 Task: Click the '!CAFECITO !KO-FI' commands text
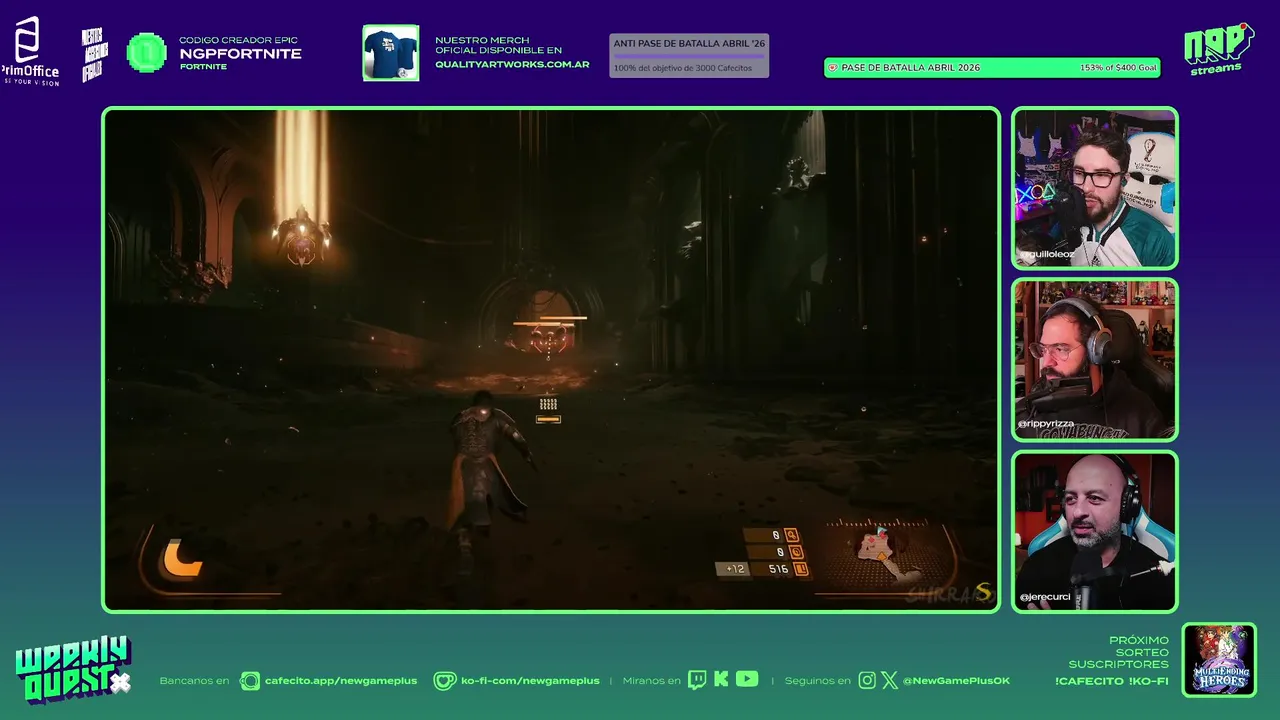click(1111, 681)
